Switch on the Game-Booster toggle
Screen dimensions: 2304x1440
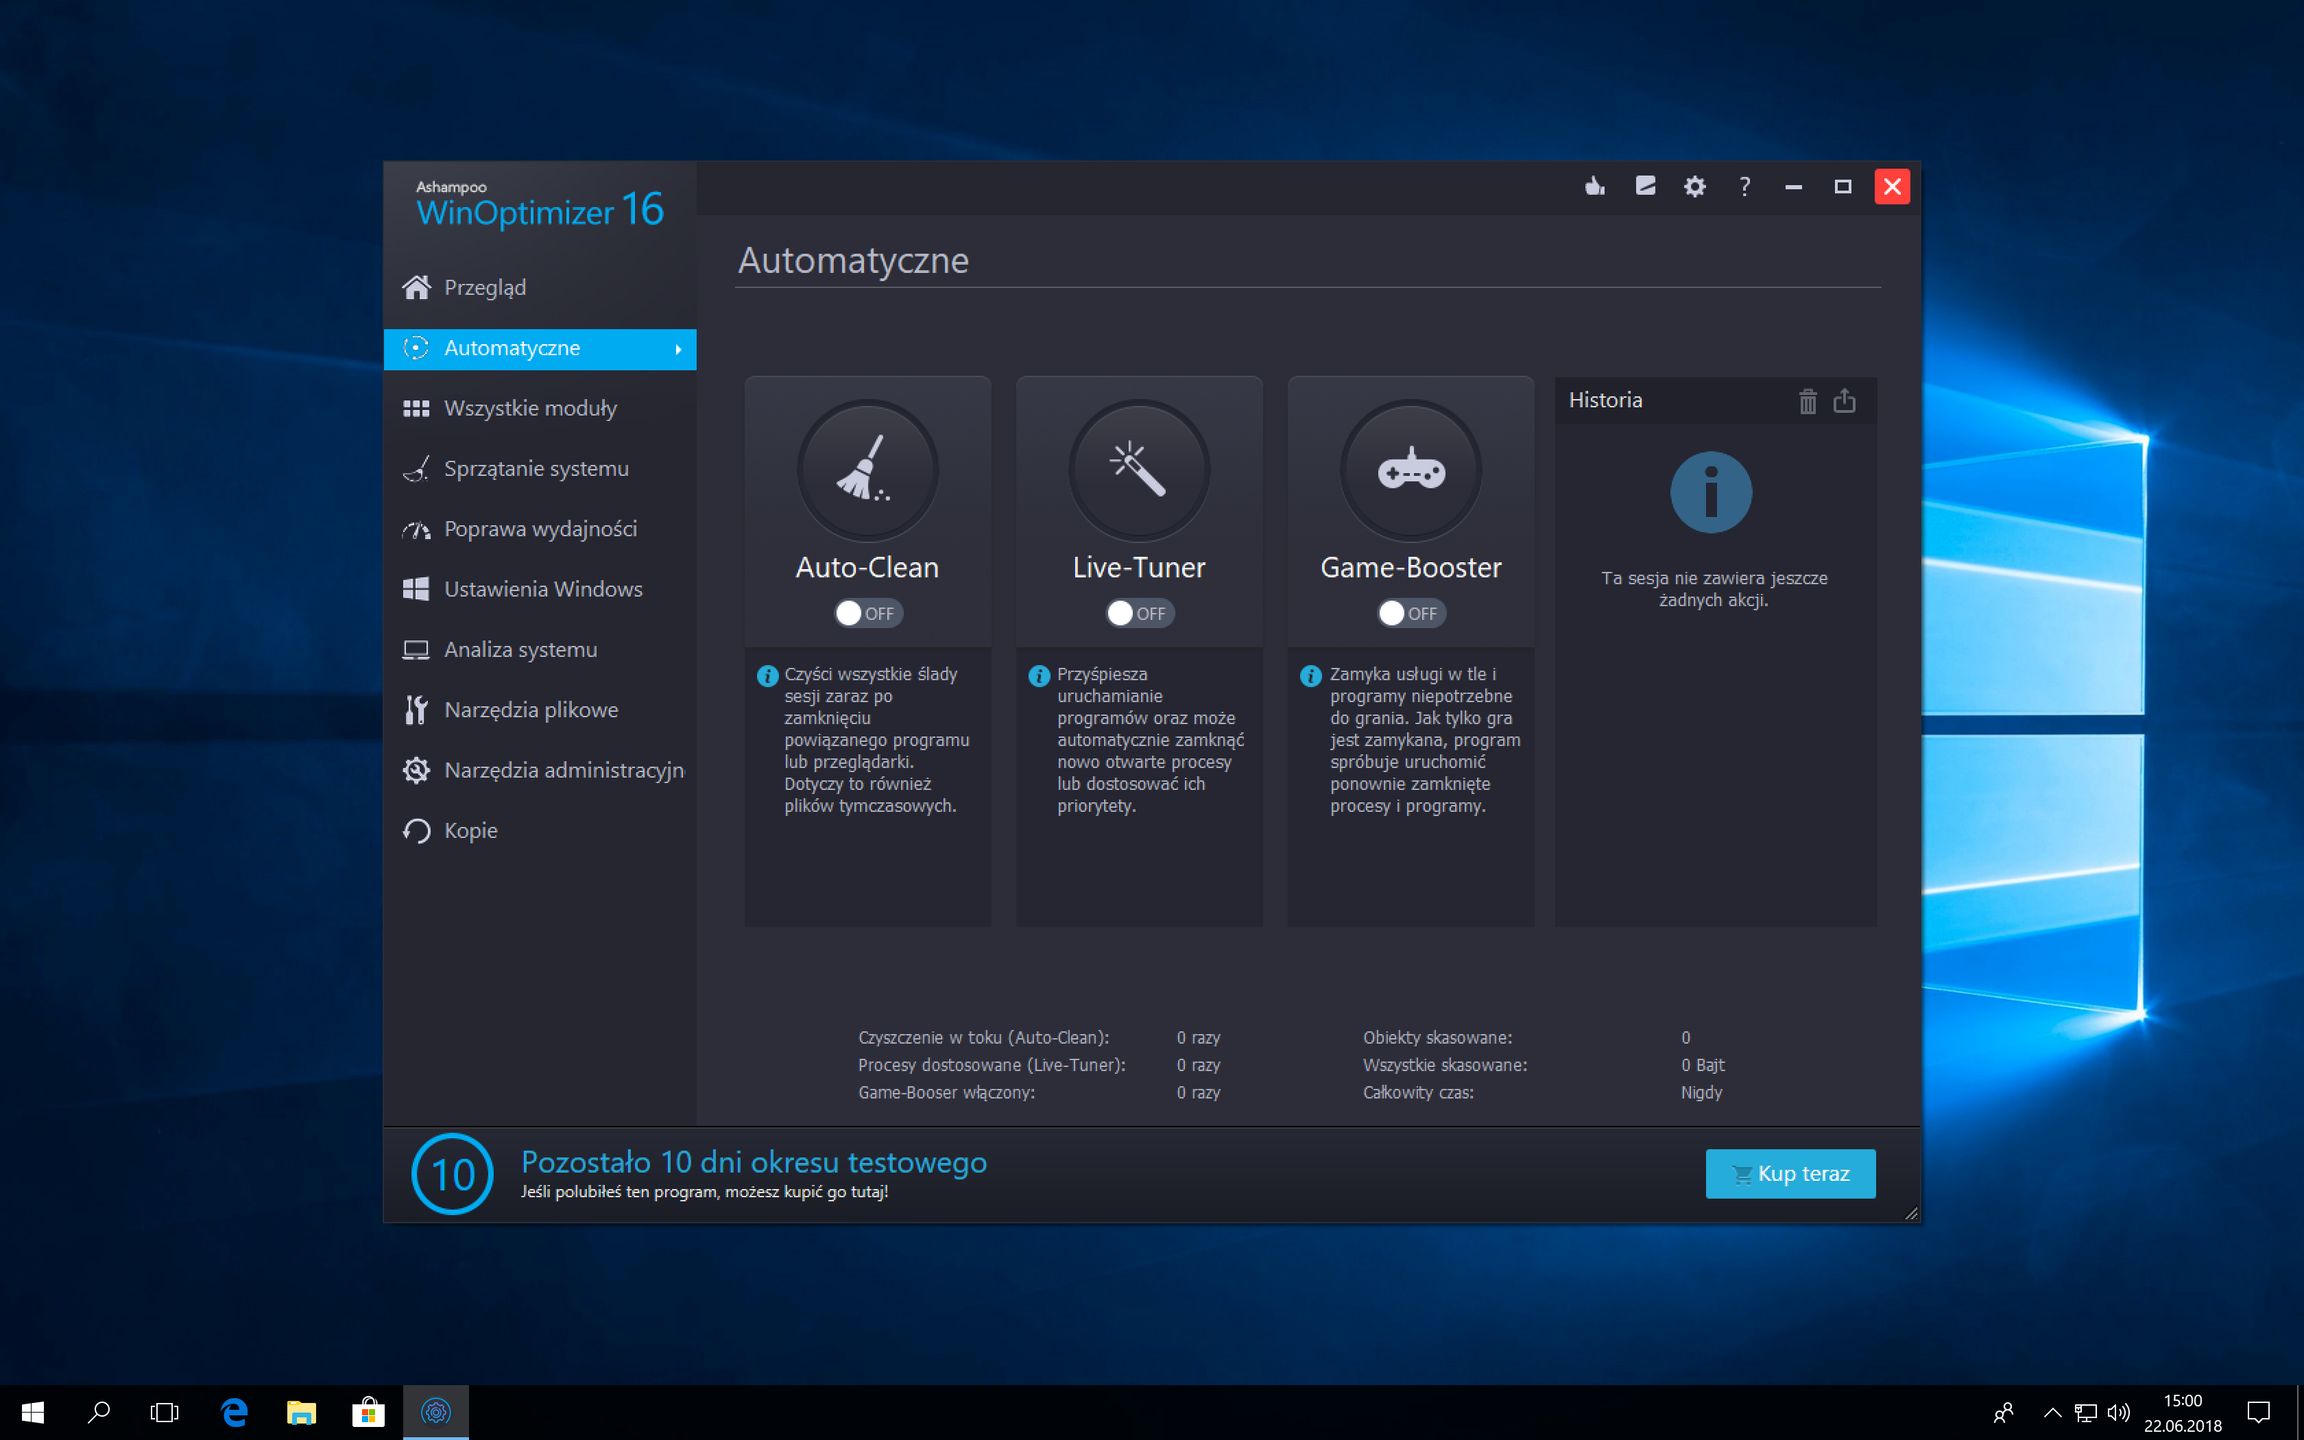(1411, 613)
